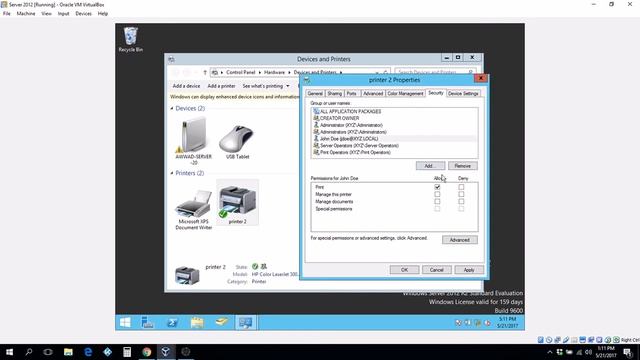Image resolution: width=640 pixels, height=360 pixels.
Task: Open the VirtualBox View menu
Action: click(x=47, y=13)
